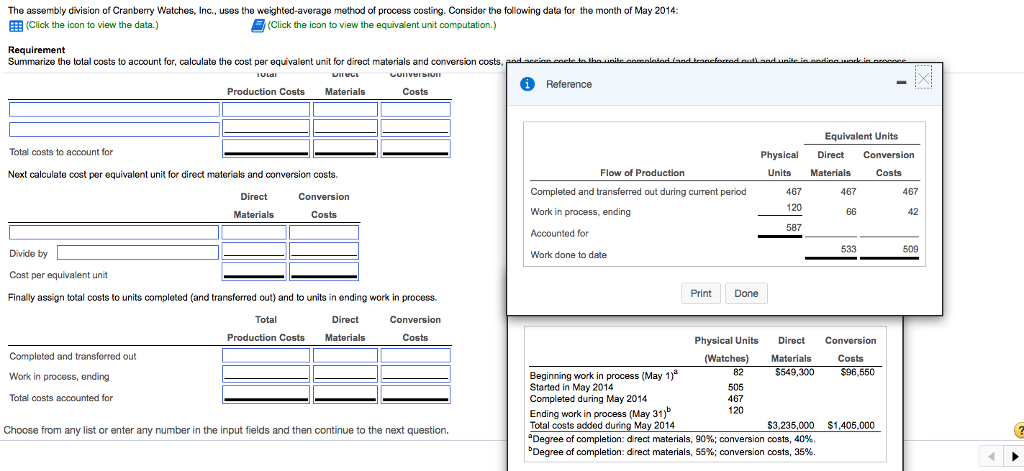Click the 'Requirement' heading
This screenshot has width=1024, height=471.
point(37,50)
